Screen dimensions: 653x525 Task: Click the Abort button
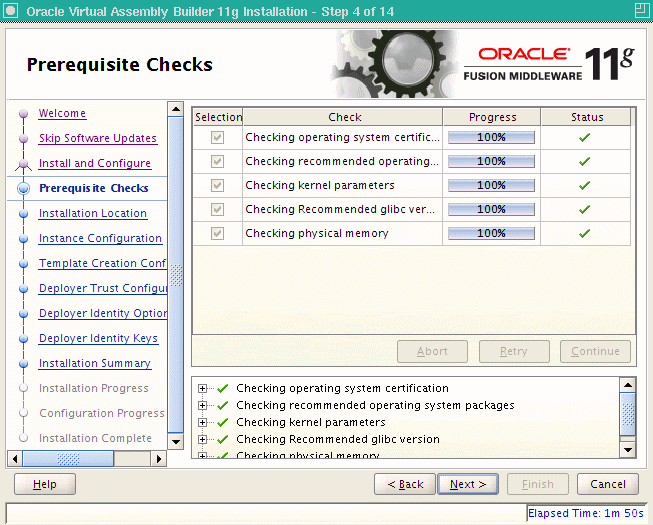pyautogui.click(x=432, y=351)
